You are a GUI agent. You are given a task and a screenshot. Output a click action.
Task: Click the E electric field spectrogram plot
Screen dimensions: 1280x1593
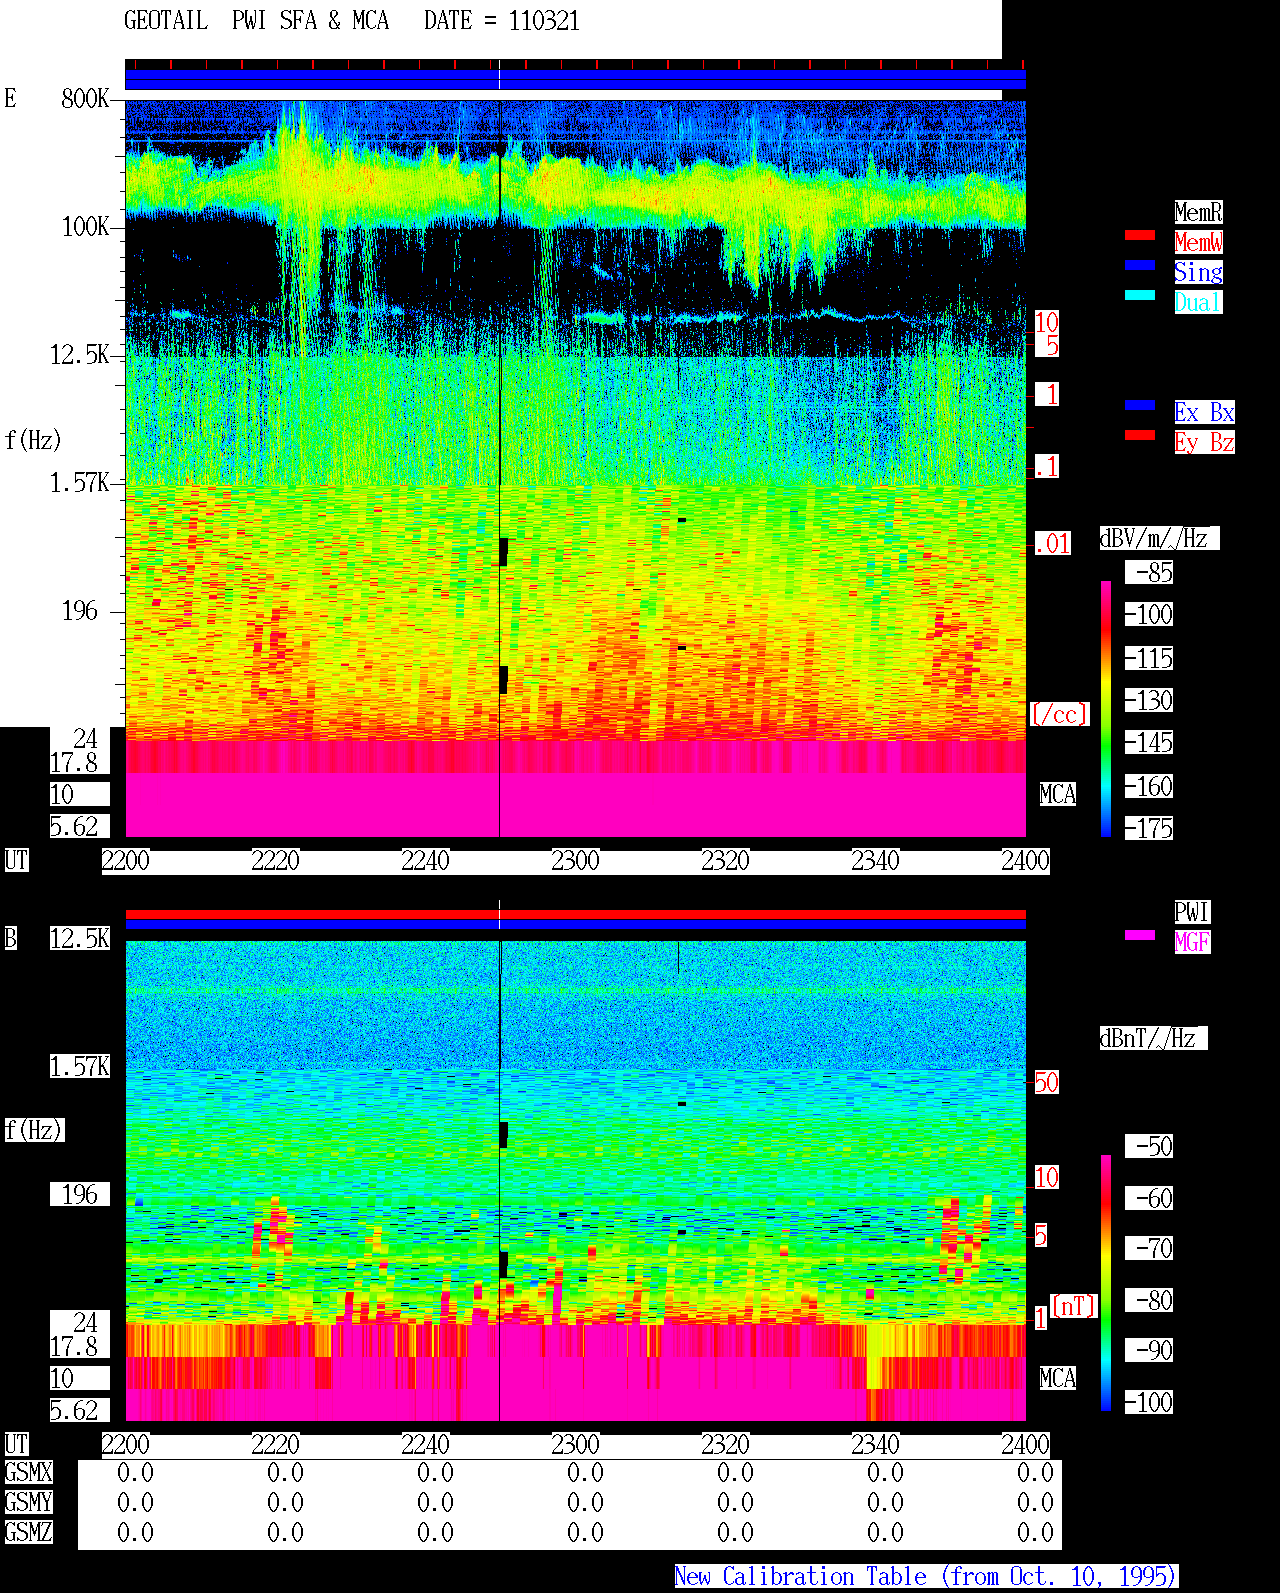click(575, 469)
